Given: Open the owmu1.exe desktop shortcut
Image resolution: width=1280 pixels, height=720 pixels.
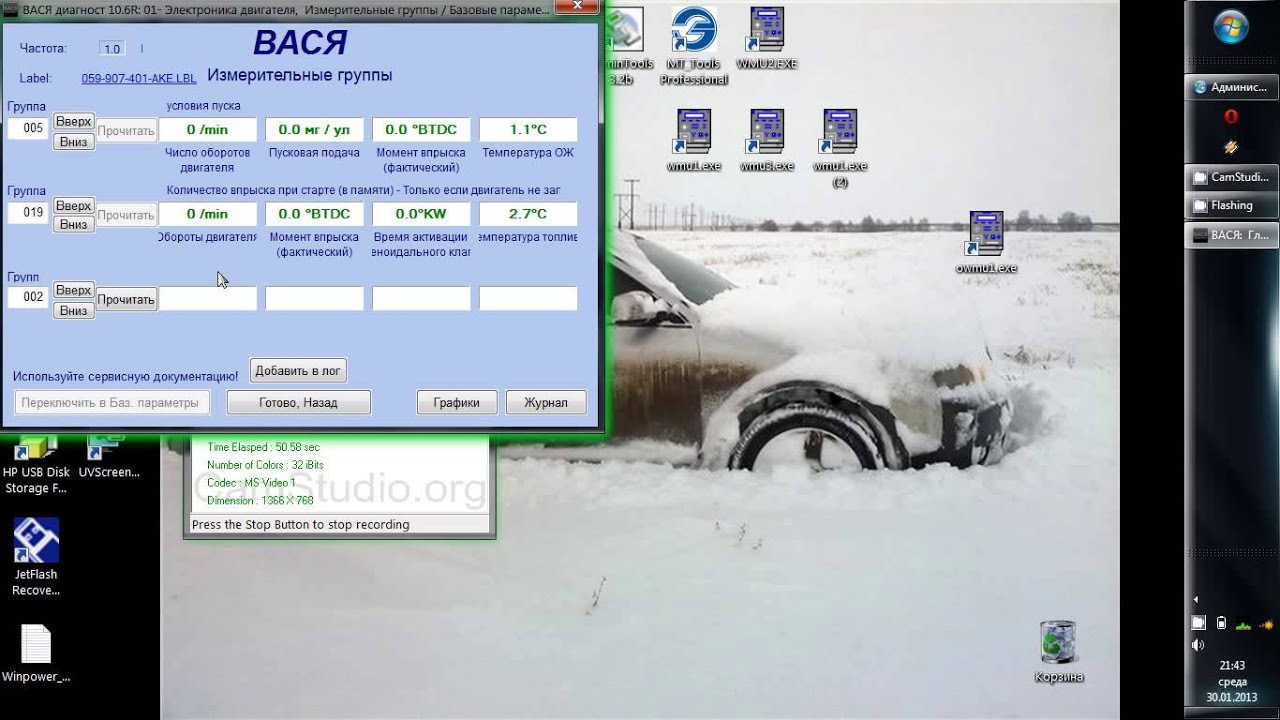Looking at the screenshot, I should [x=986, y=243].
